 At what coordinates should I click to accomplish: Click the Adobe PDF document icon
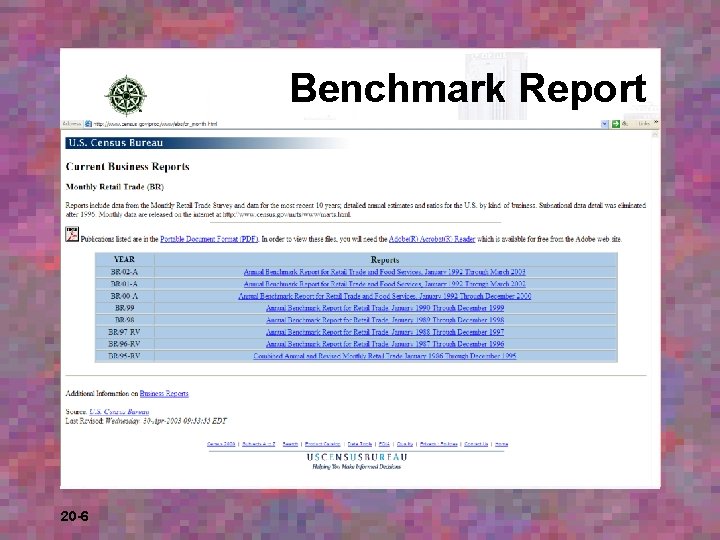point(72,234)
